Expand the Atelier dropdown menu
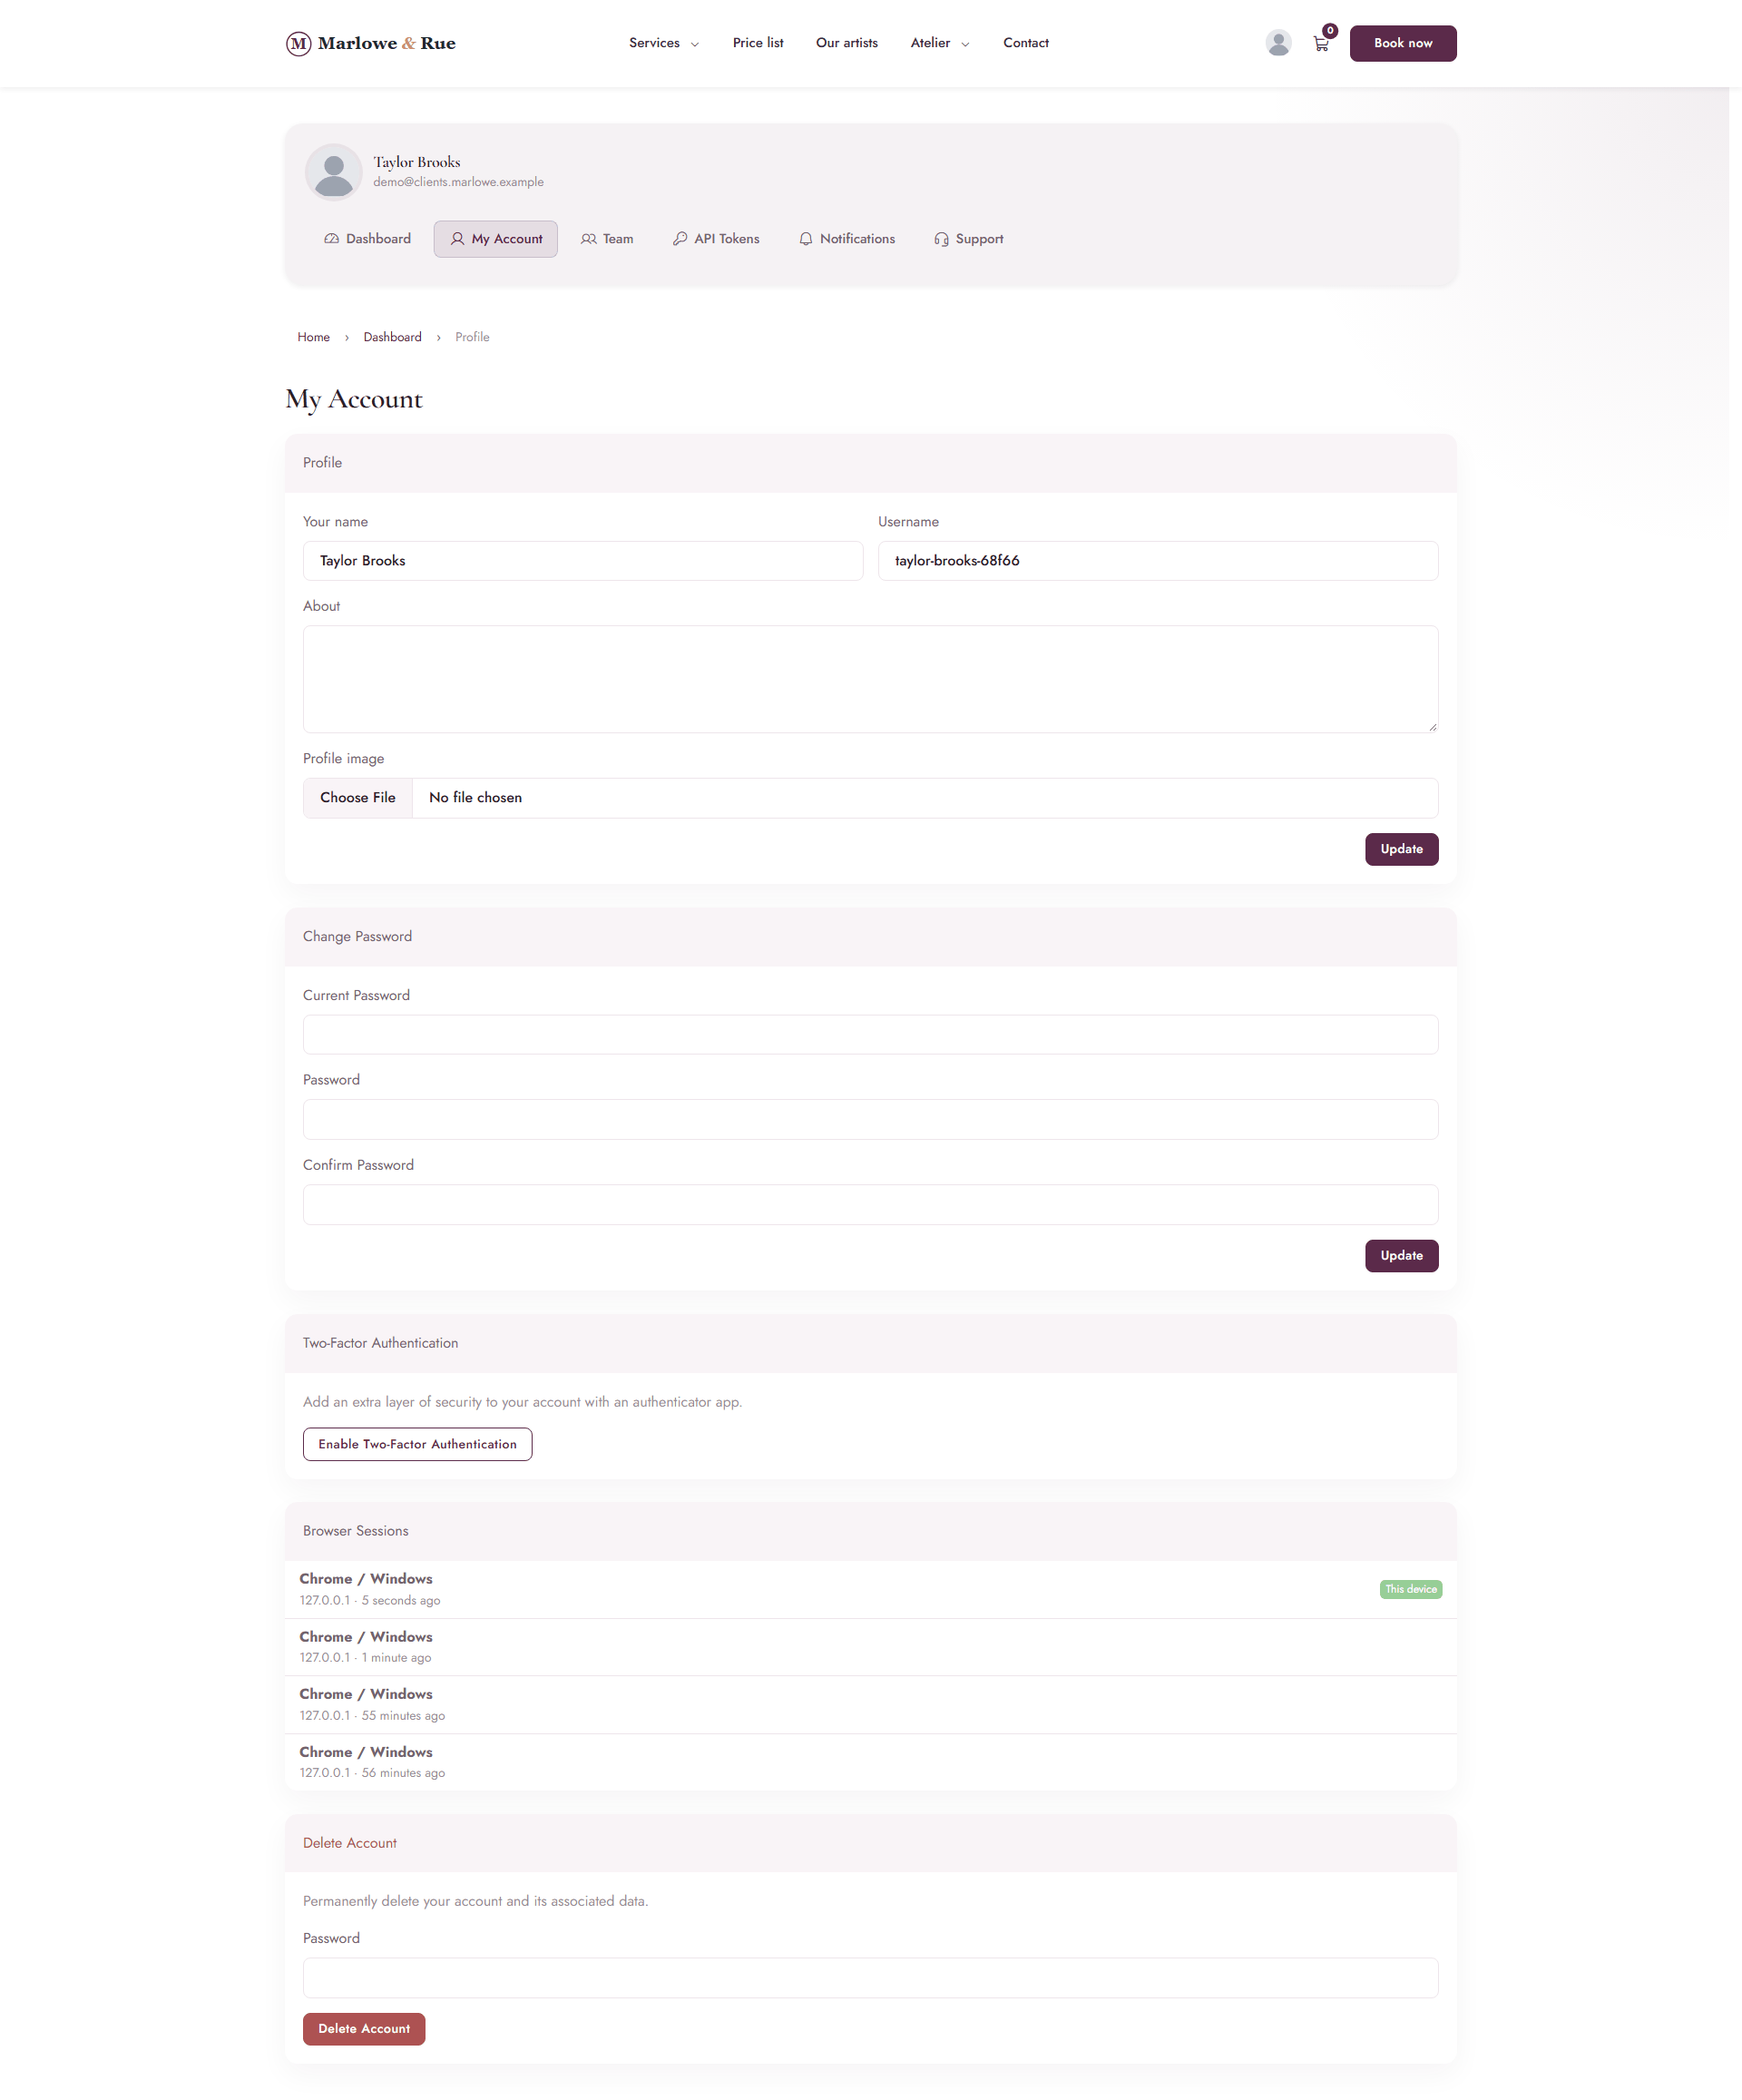 [939, 43]
